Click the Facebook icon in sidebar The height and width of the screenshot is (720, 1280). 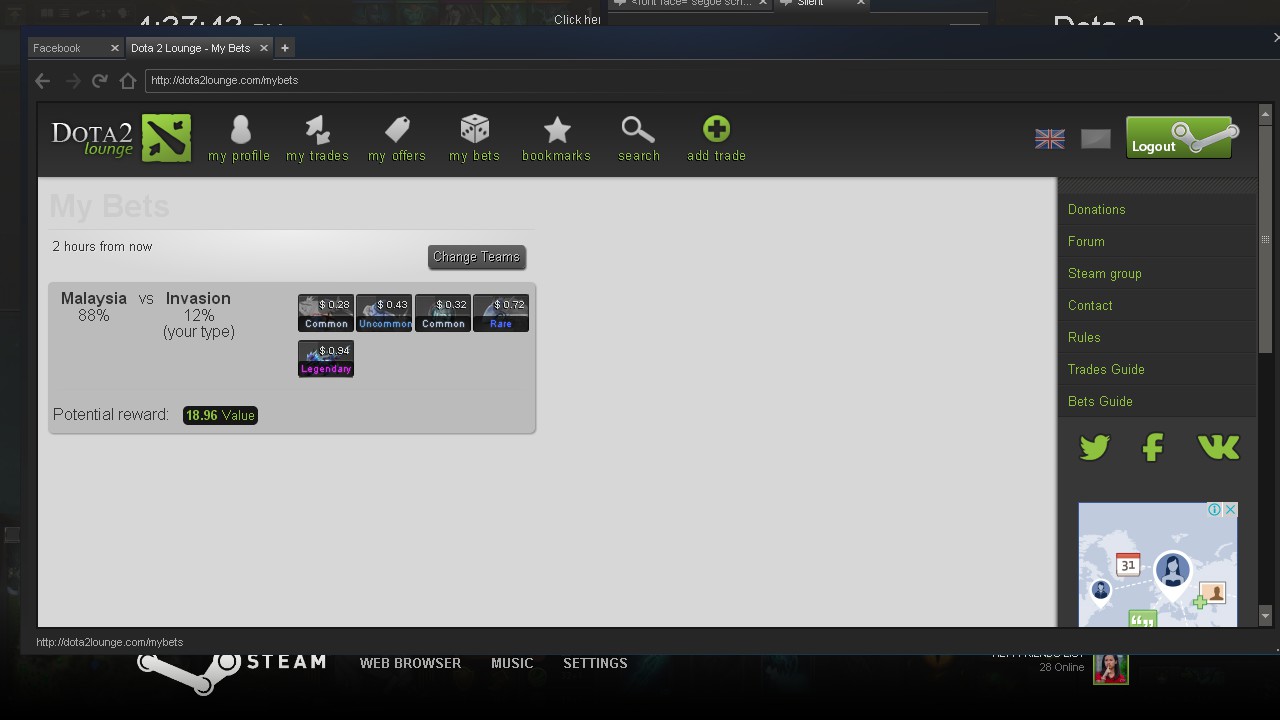tap(1153, 447)
